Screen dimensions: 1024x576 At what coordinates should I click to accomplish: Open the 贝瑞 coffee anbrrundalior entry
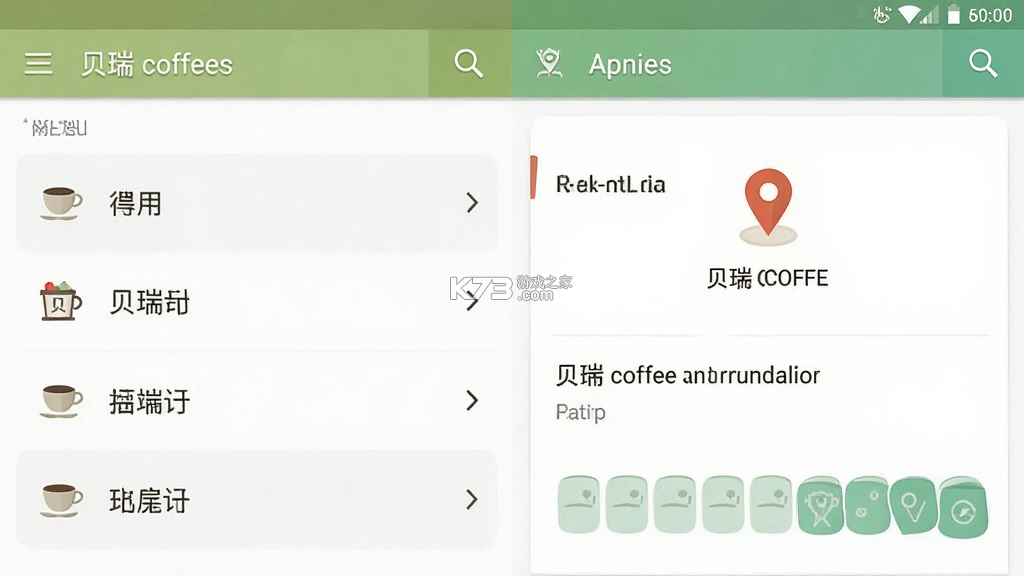[688, 376]
